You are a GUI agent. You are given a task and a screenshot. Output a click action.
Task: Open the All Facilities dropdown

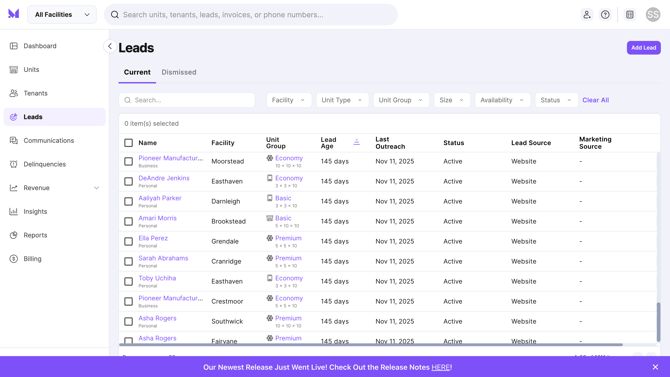point(62,15)
